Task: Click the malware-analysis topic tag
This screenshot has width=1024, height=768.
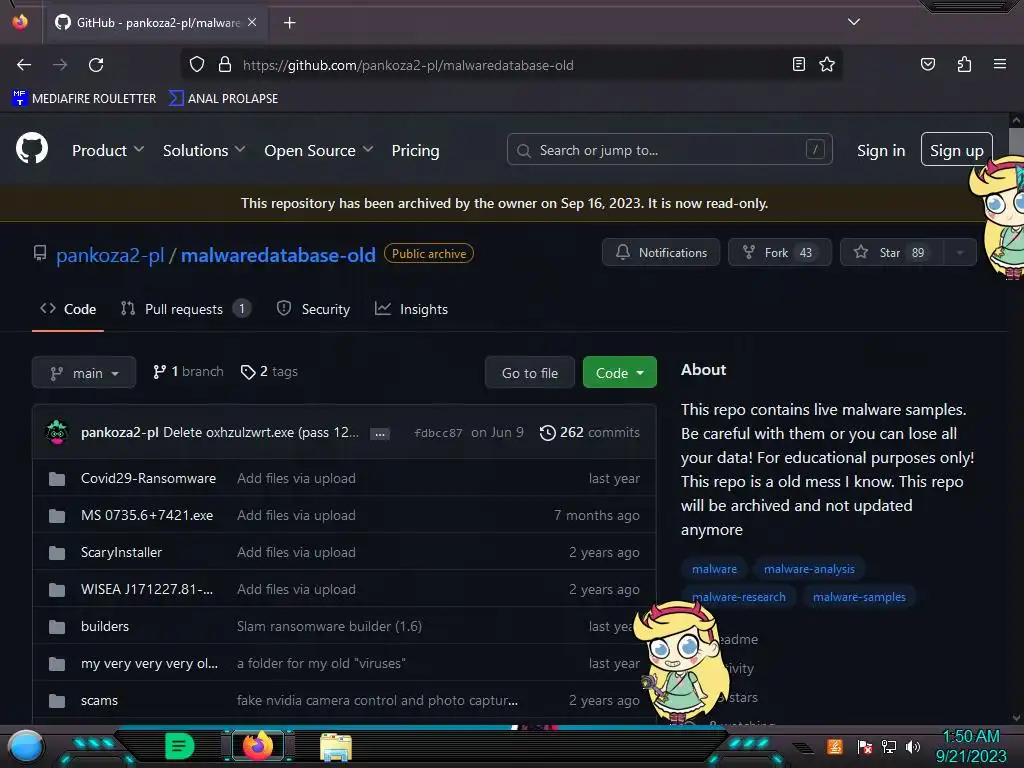Action: pyautogui.click(x=808, y=569)
